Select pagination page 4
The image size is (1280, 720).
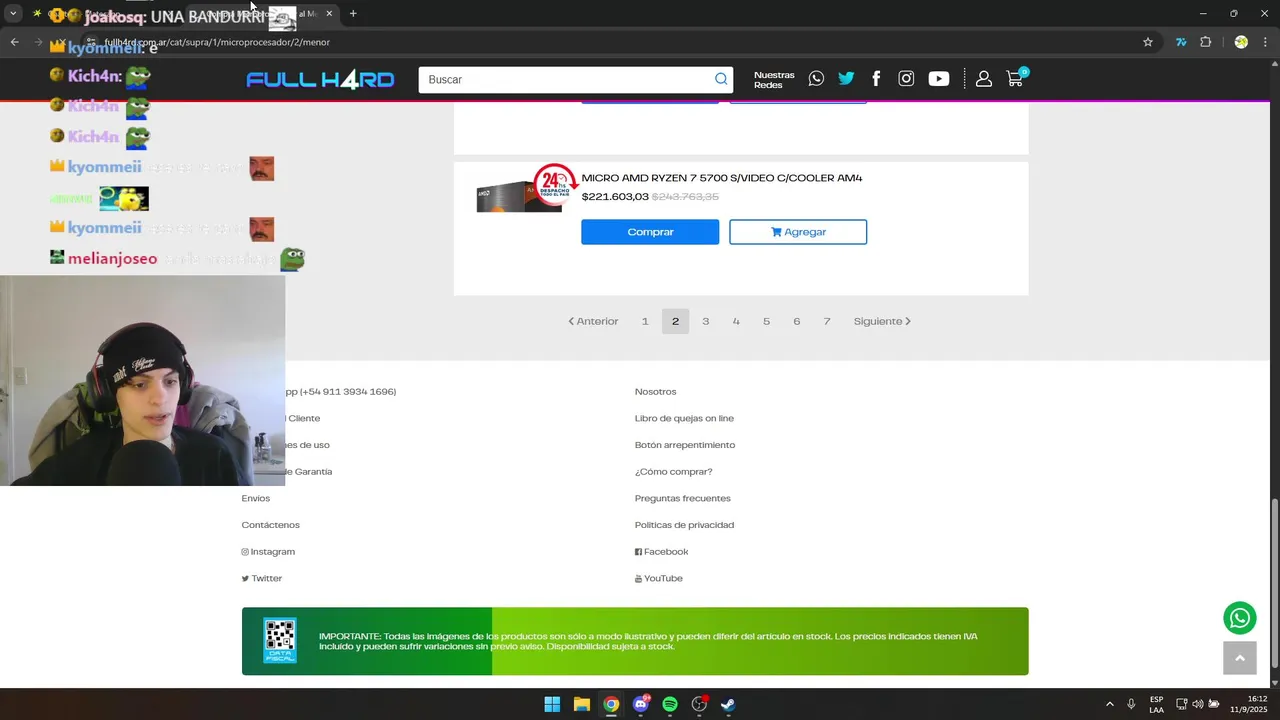(x=736, y=321)
